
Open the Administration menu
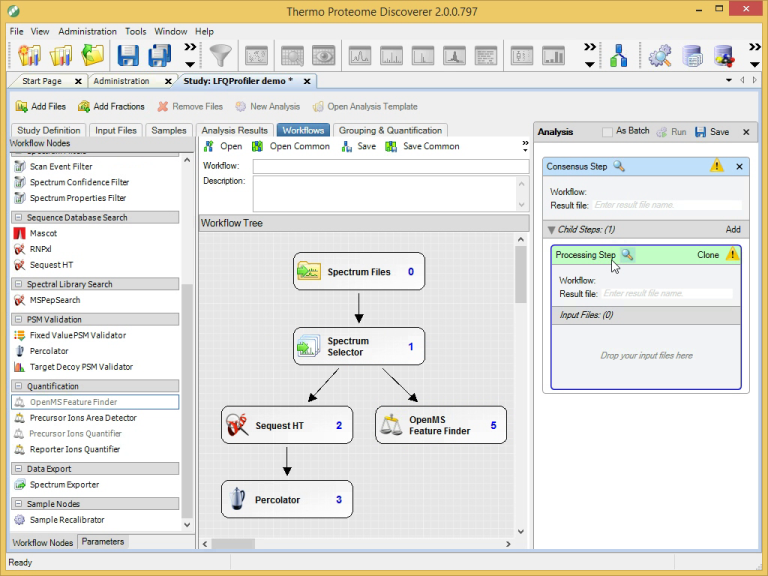click(87, 31)
